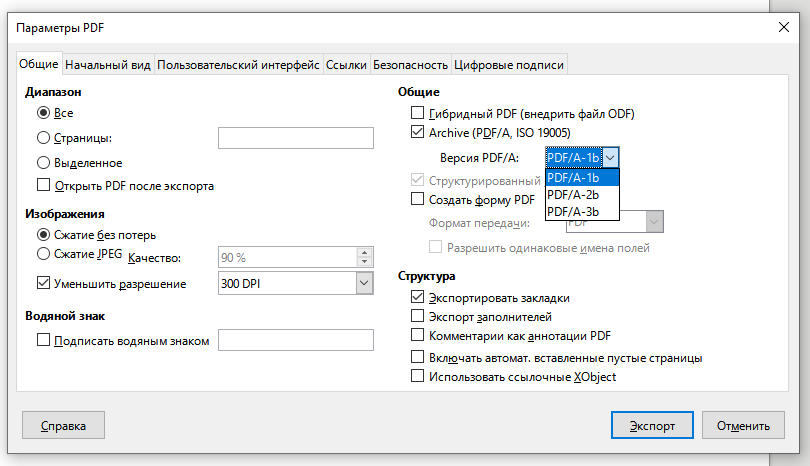Select the Общие tab

pyautogui.click(x=39, y=64)
